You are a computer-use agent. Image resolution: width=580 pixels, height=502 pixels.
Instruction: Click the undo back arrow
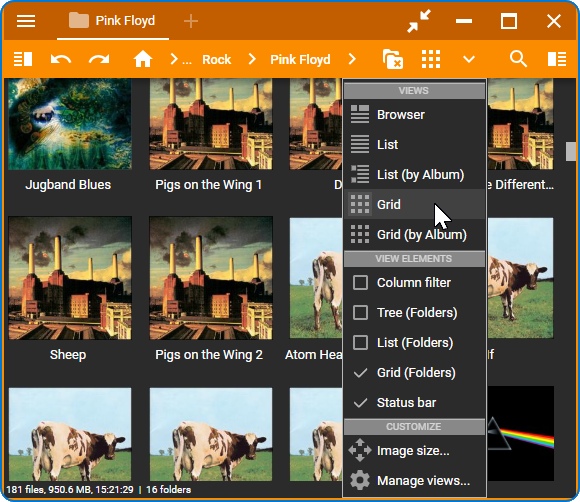point(61,59)
